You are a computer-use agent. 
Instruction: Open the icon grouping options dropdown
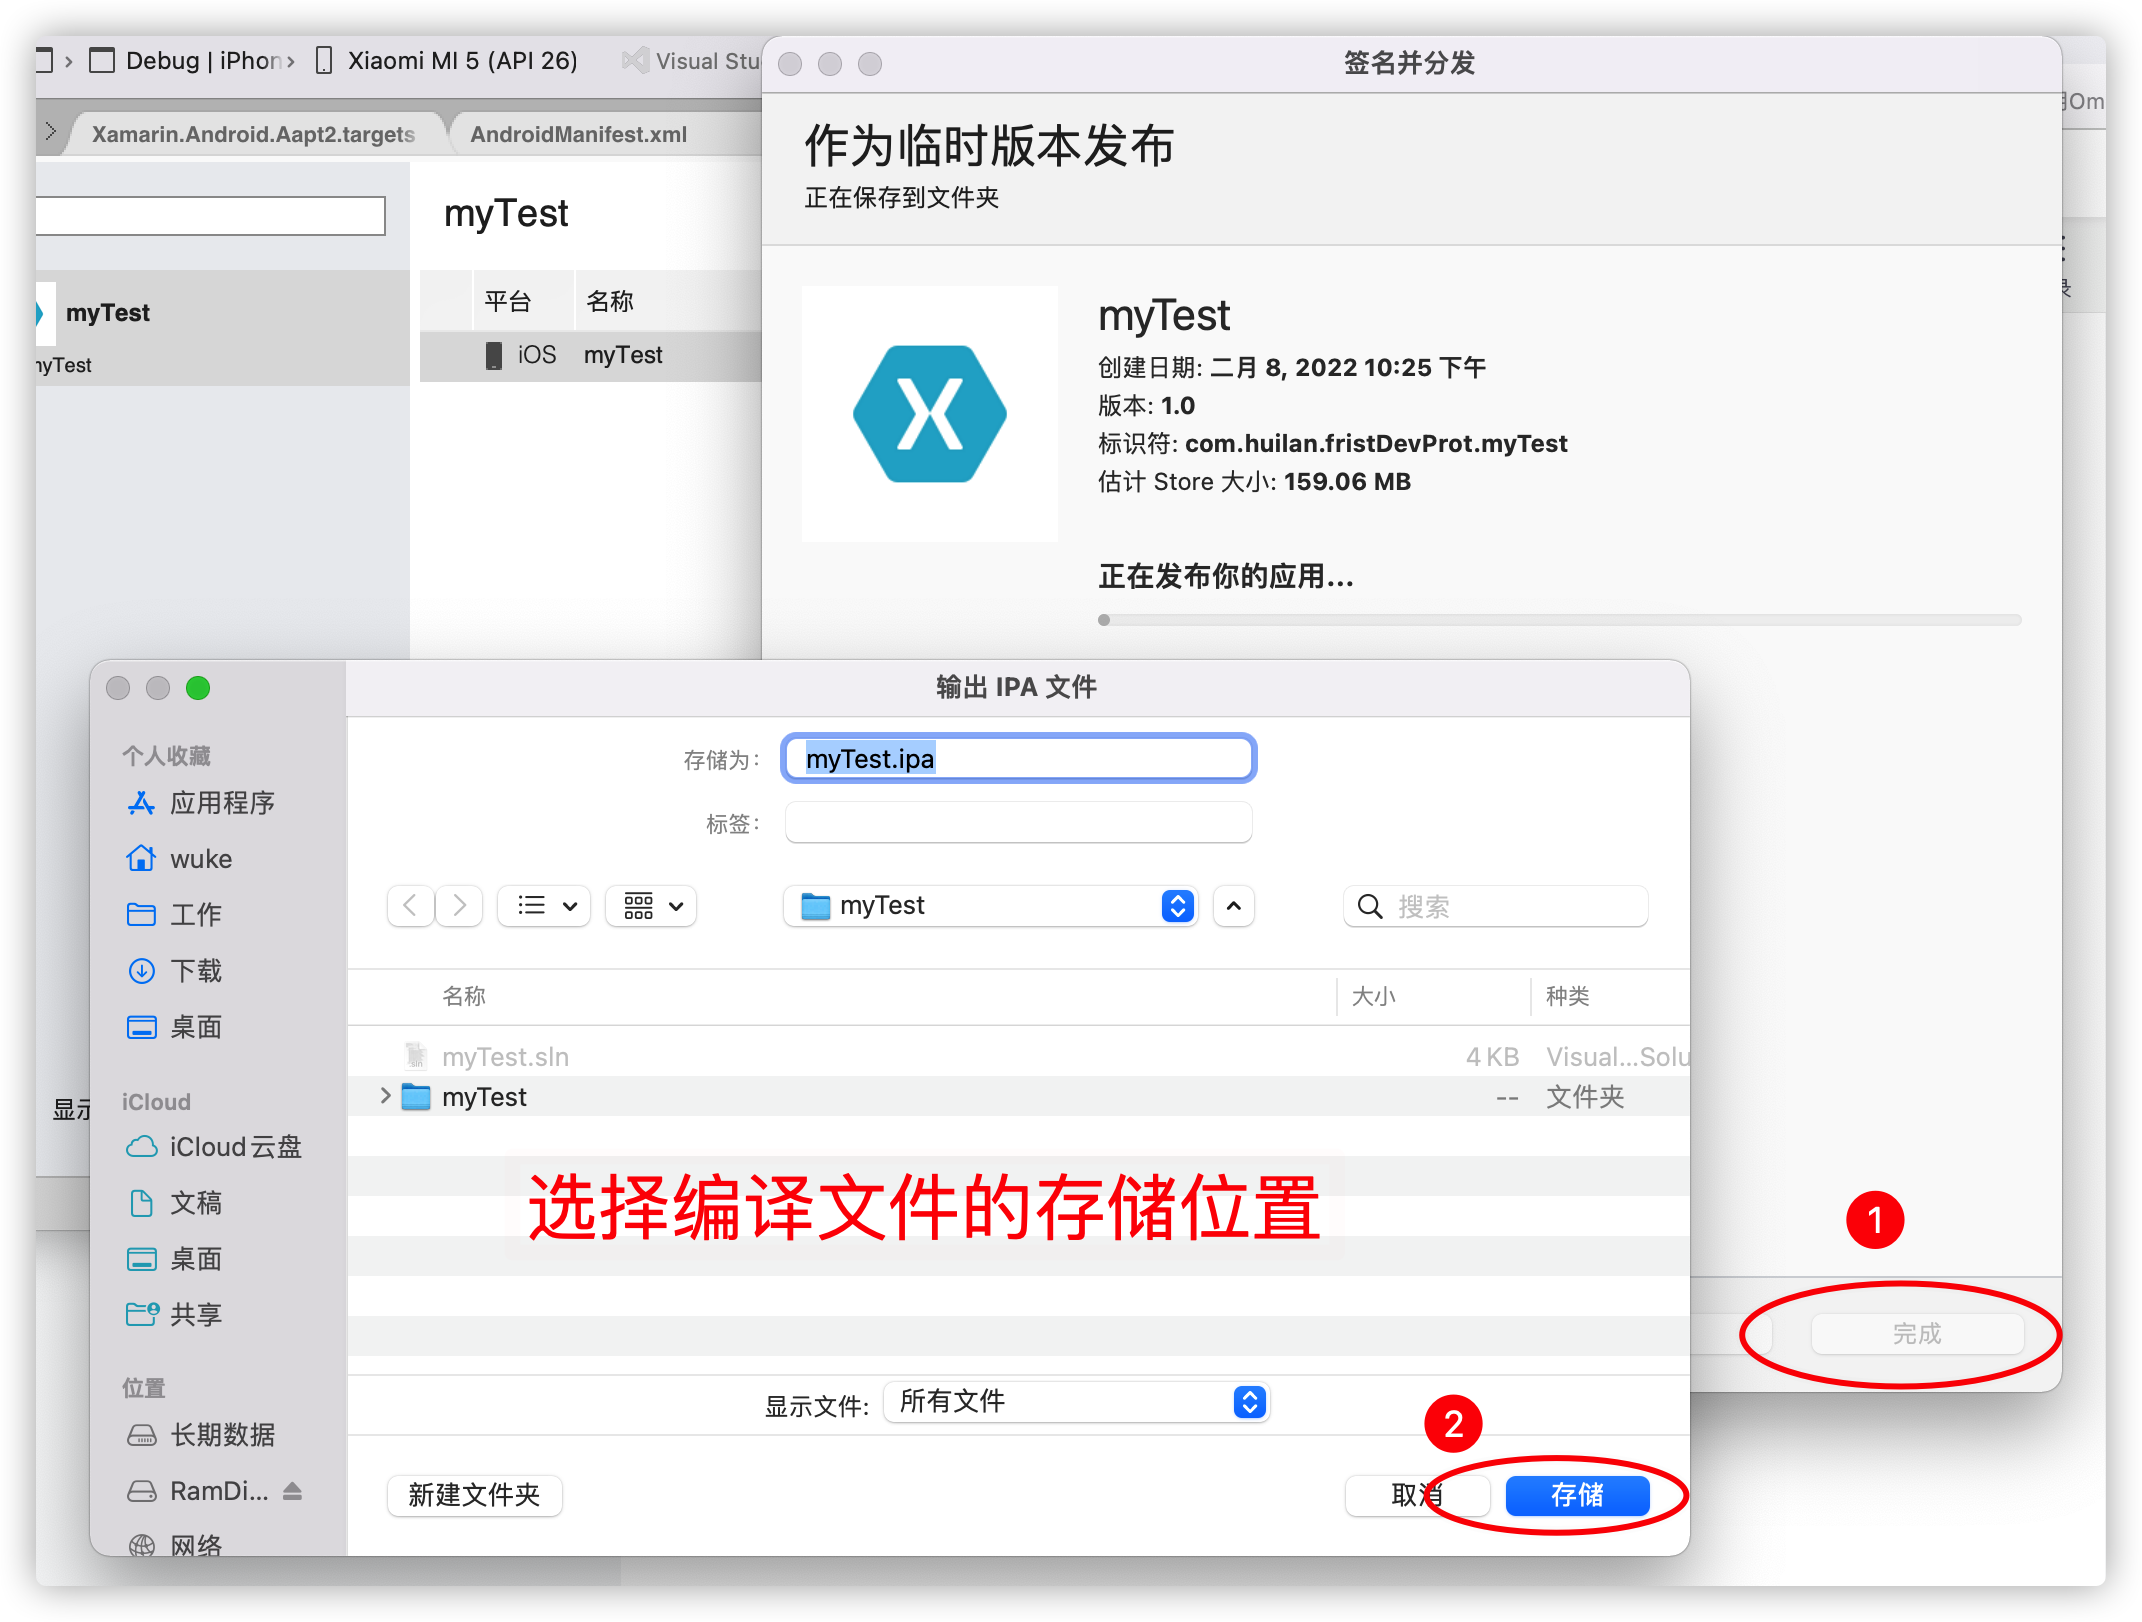pos(652,906)
